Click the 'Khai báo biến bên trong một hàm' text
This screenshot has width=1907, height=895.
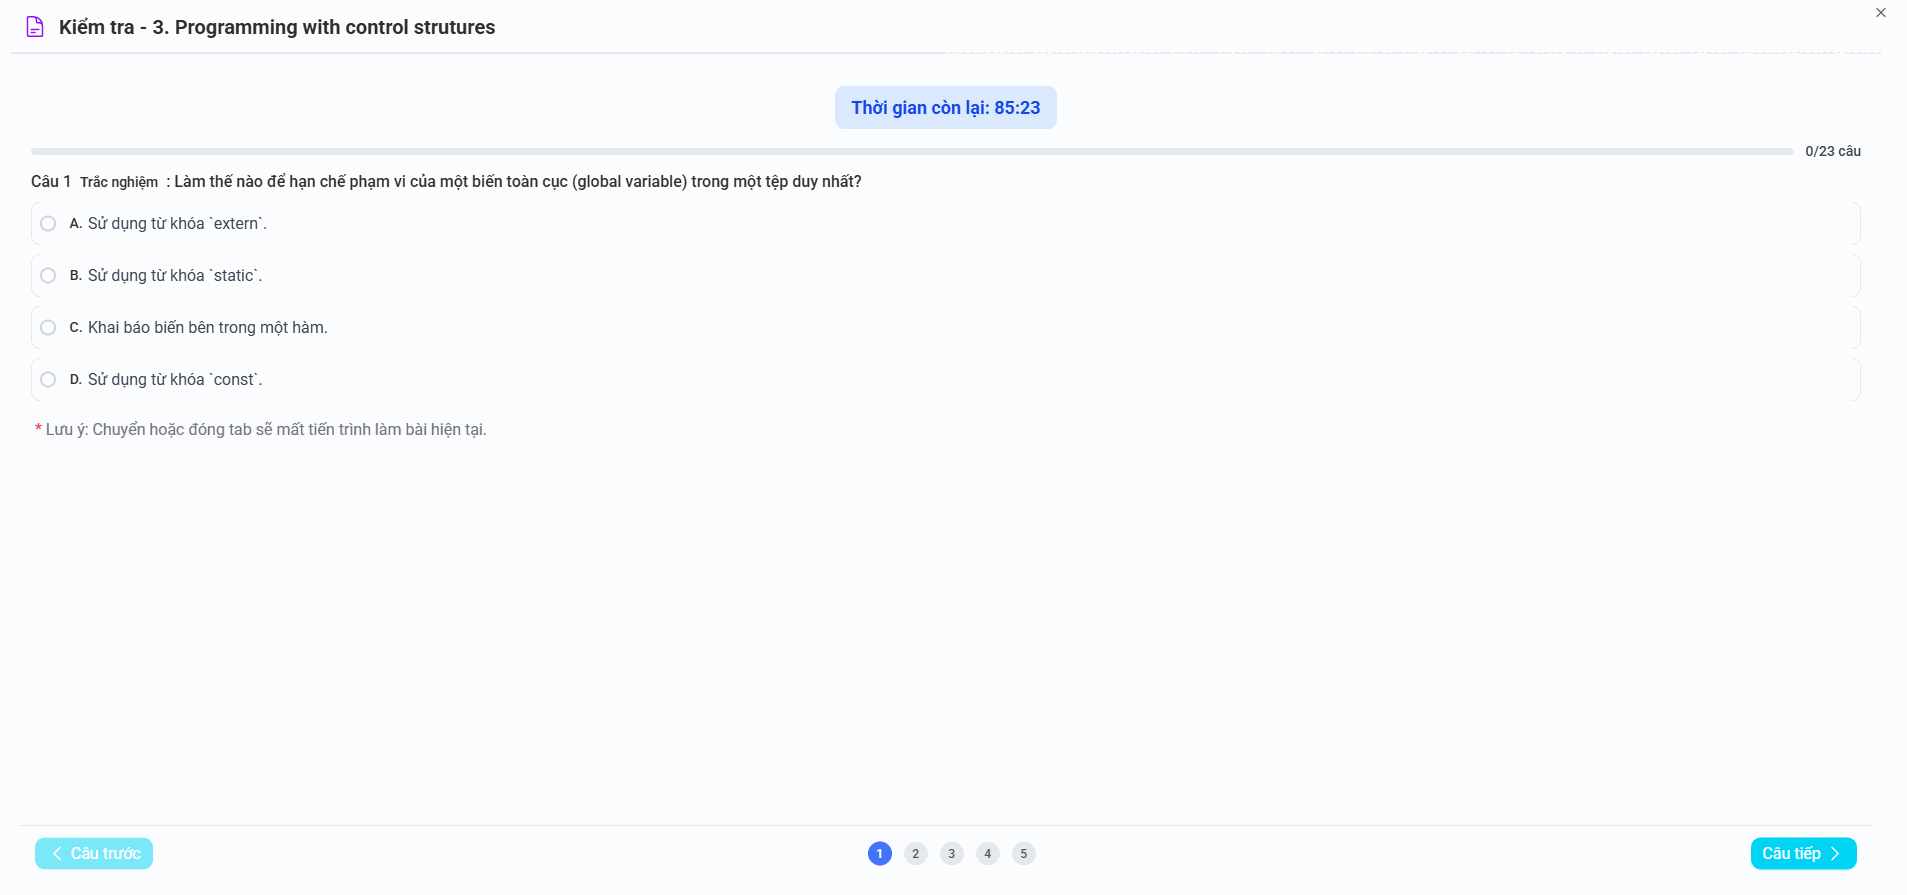pyautogui.click(x=207, y=328)
